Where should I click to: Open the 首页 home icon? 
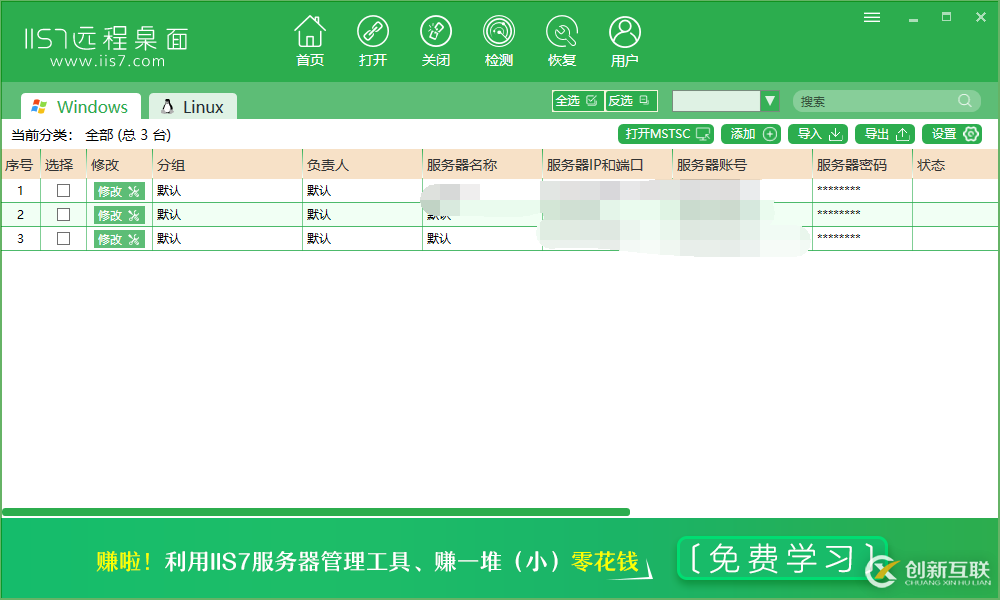(310, 34)
